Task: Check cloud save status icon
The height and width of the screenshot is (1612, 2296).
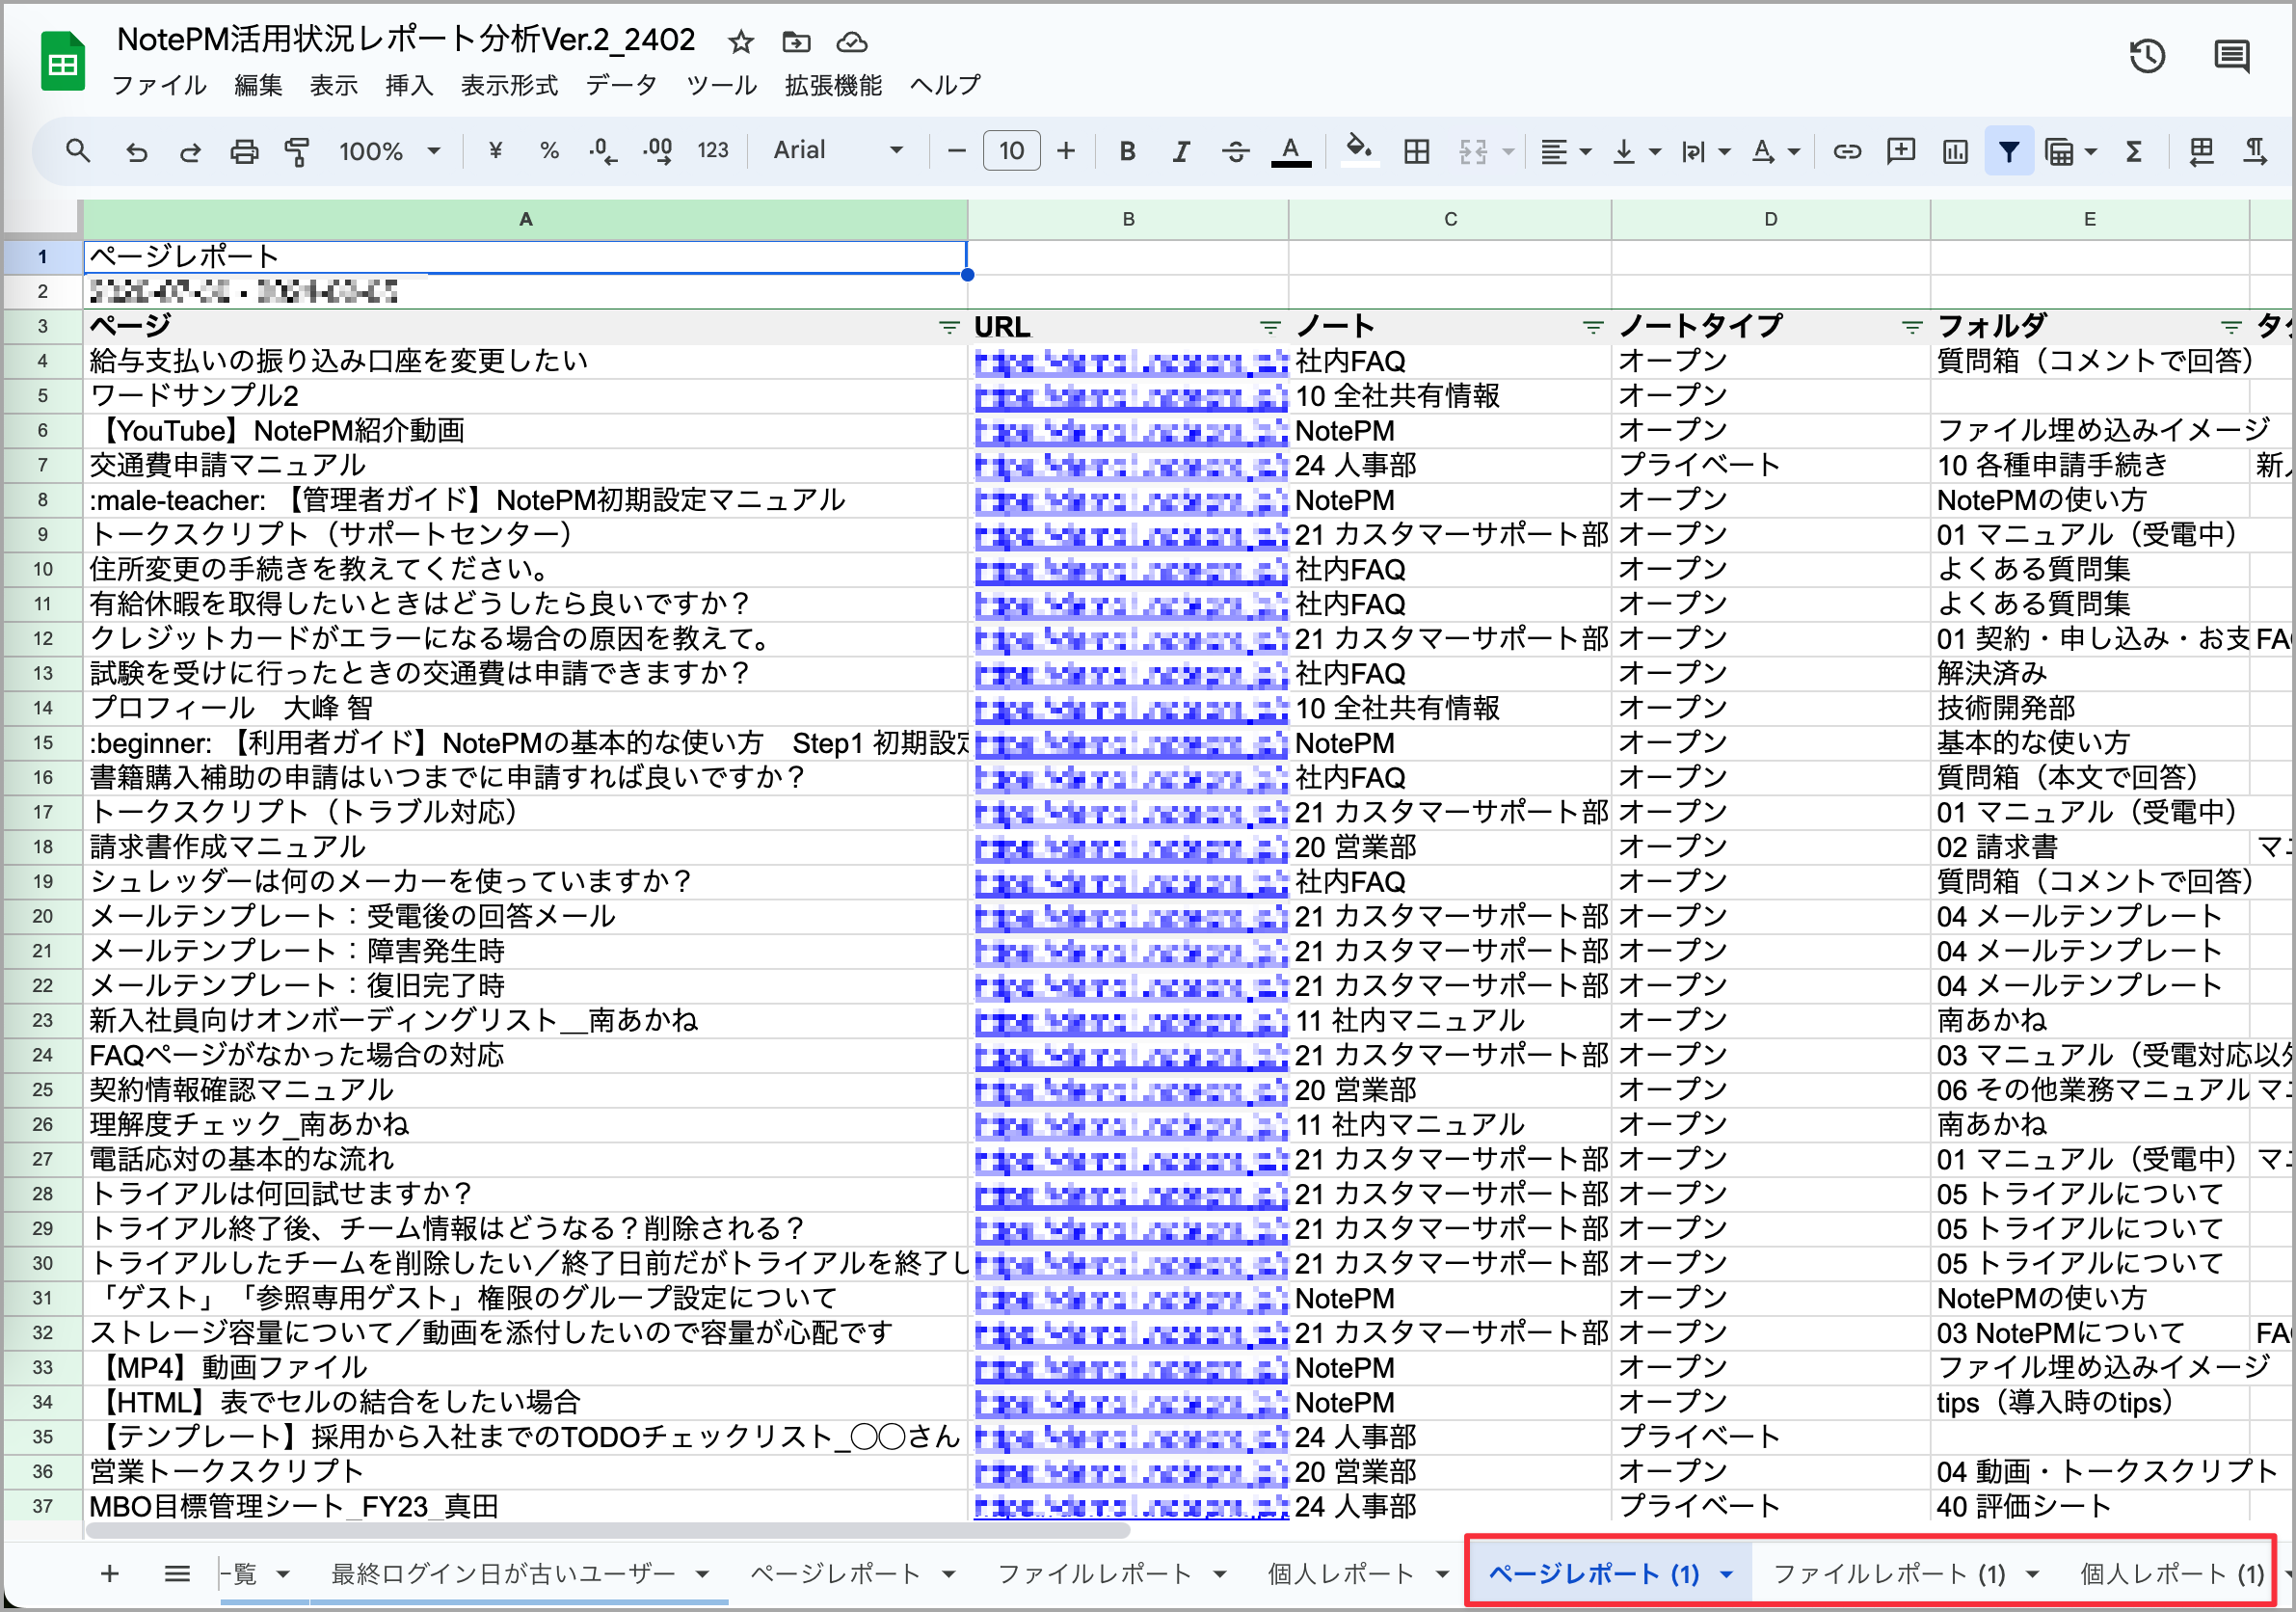Action: click(851, 42)
